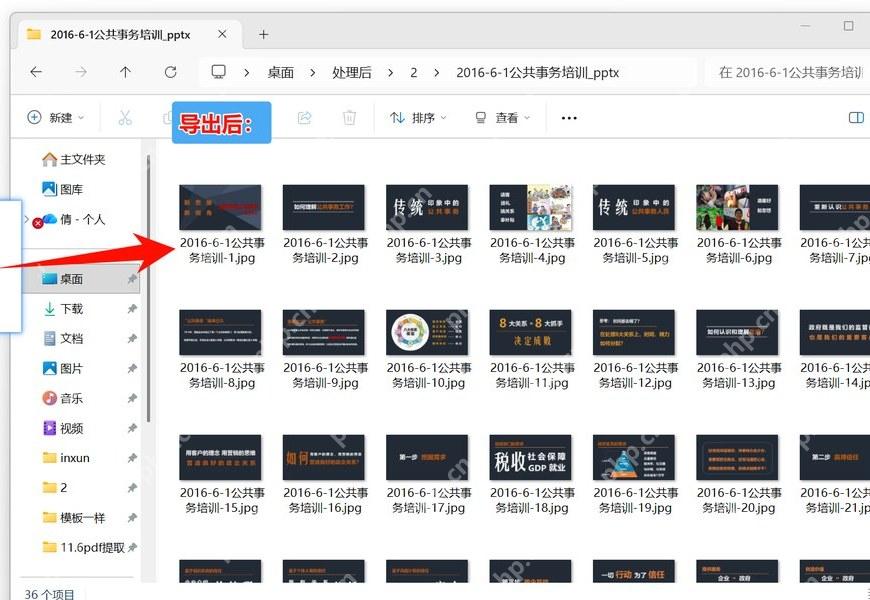Click the pin icon next to inxun
Image resolution: width=870 pixels, height=600 pixels.
pyautogui.click(x=132, y=458)
